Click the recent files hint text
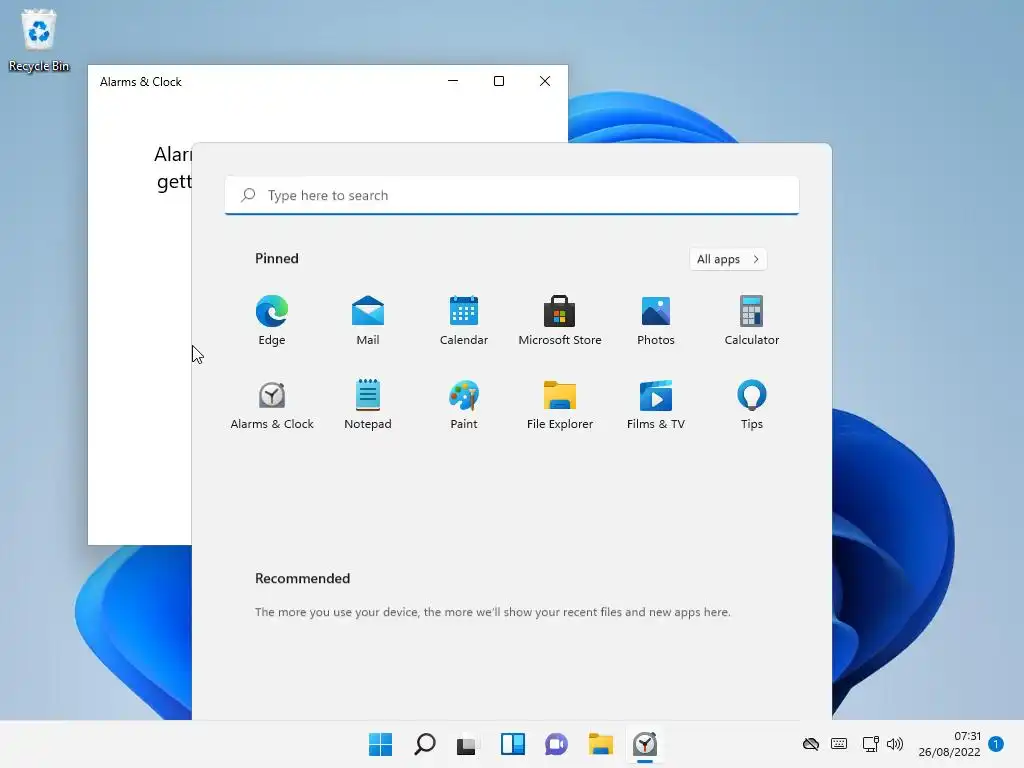 (x=492, y=612)
